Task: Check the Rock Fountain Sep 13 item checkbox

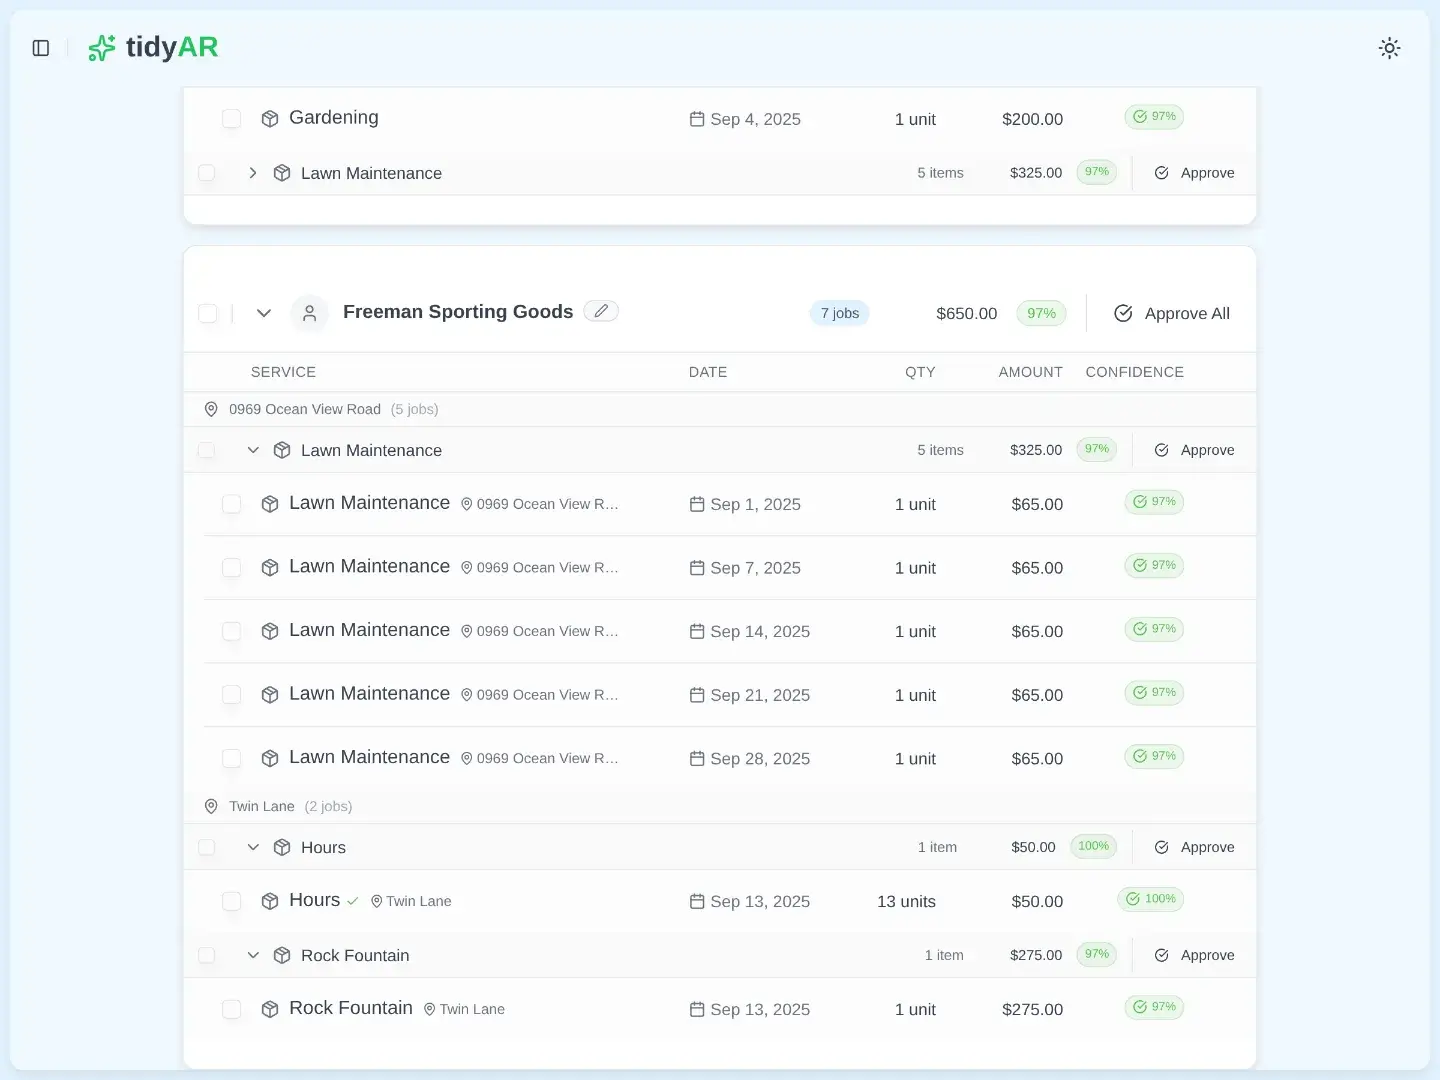Action: pos(231,1009)
